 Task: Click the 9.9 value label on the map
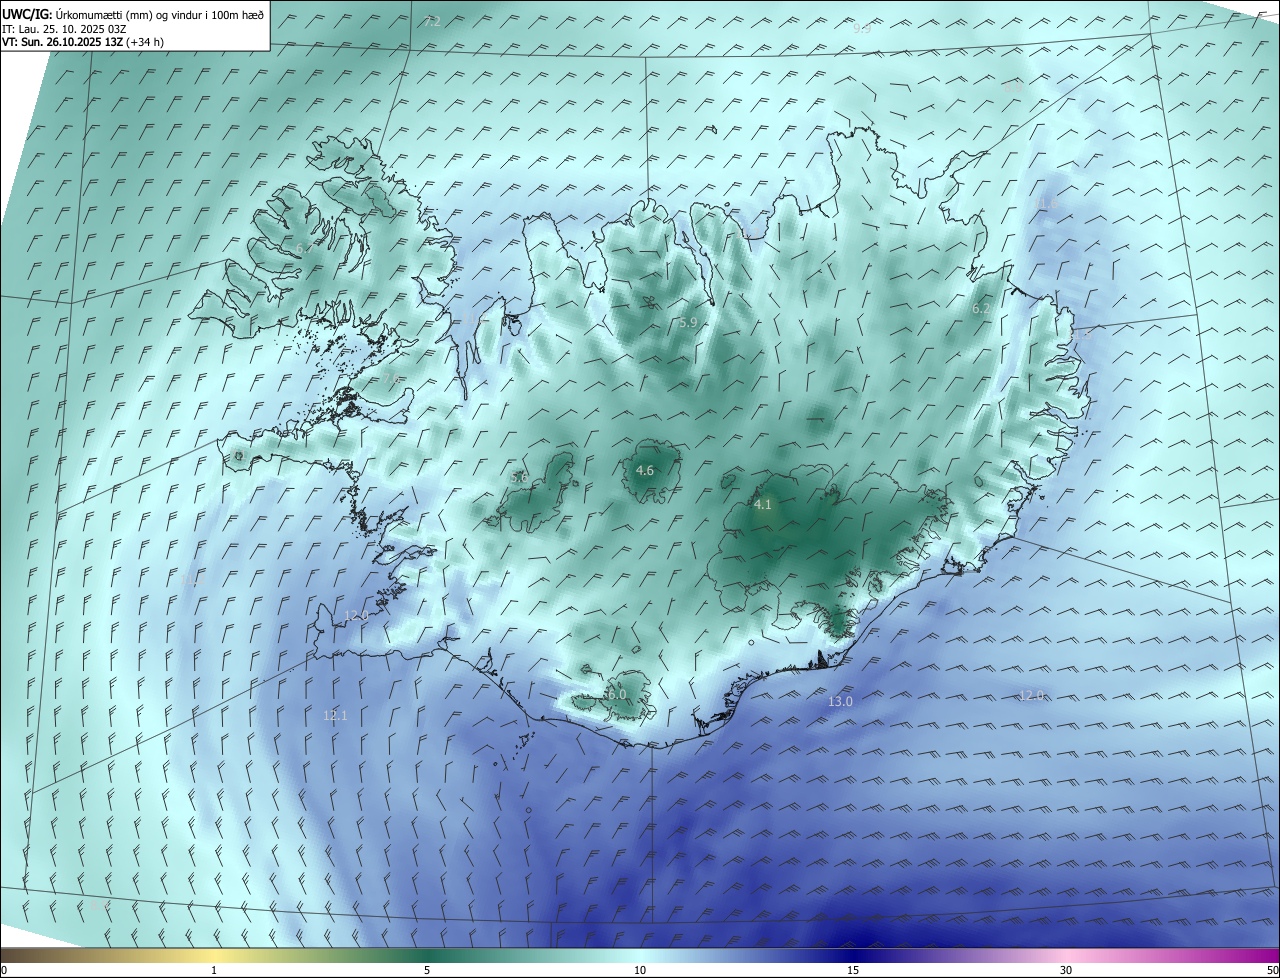click(862, 29)
